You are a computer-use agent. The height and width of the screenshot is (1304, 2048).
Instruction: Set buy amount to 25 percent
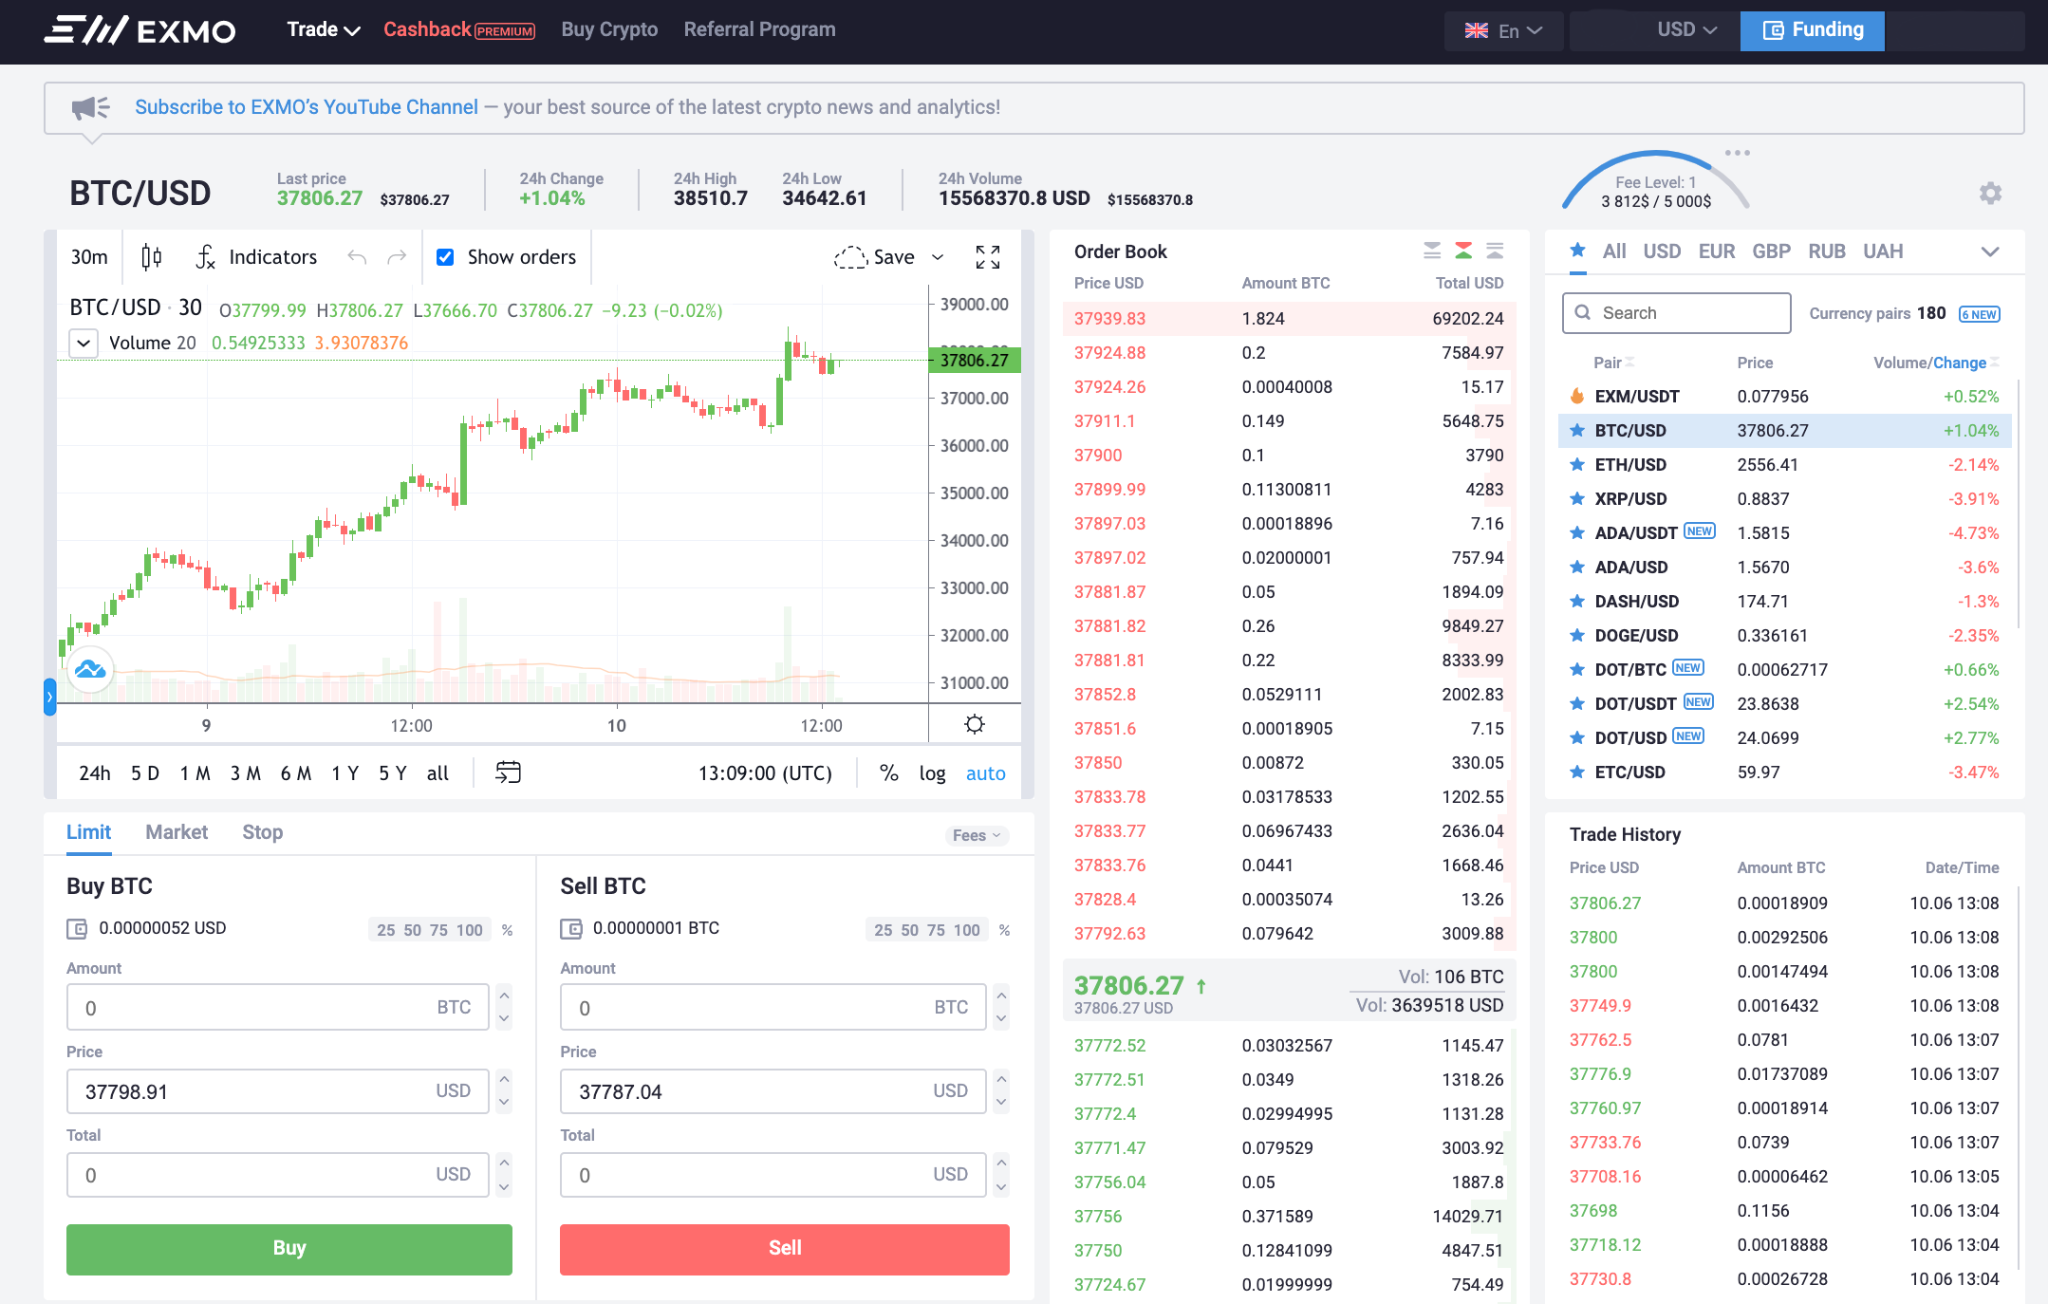point(386,930)
